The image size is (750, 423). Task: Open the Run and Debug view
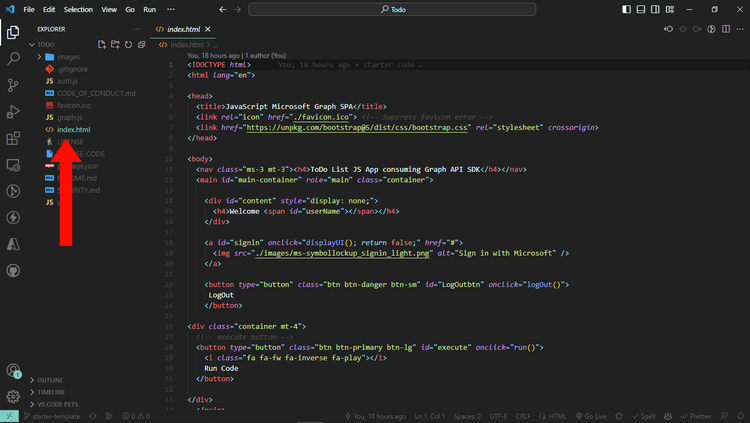[13, 112]
